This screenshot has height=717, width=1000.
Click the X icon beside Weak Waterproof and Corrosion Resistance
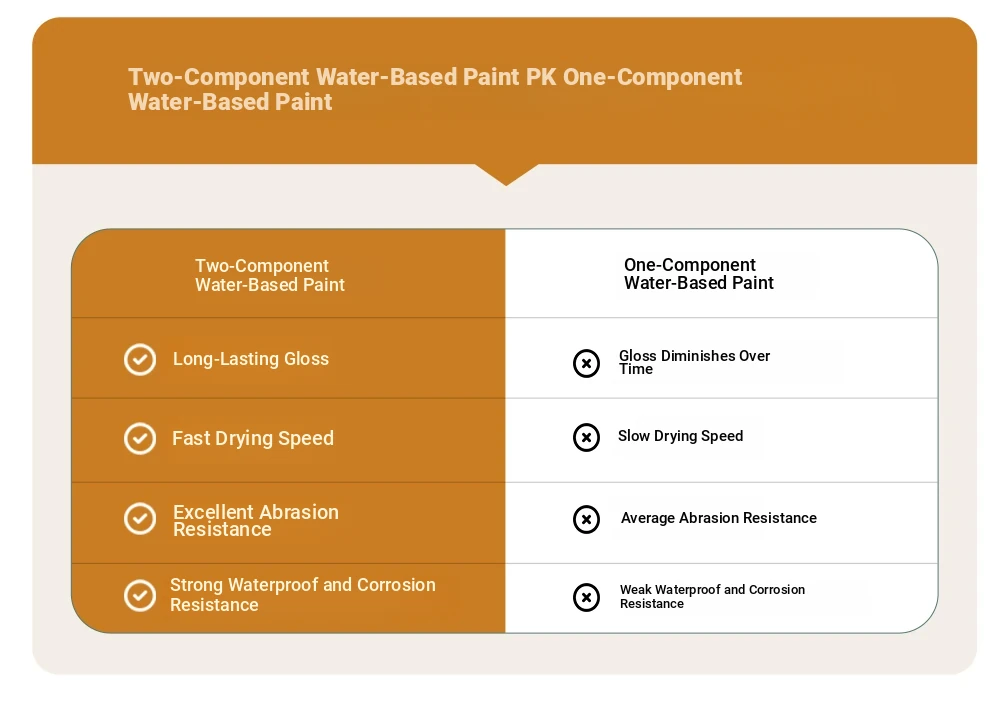(586, 598)
